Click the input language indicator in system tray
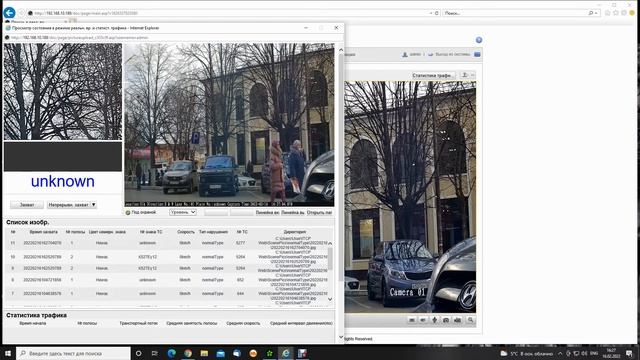 click(594, 353)
